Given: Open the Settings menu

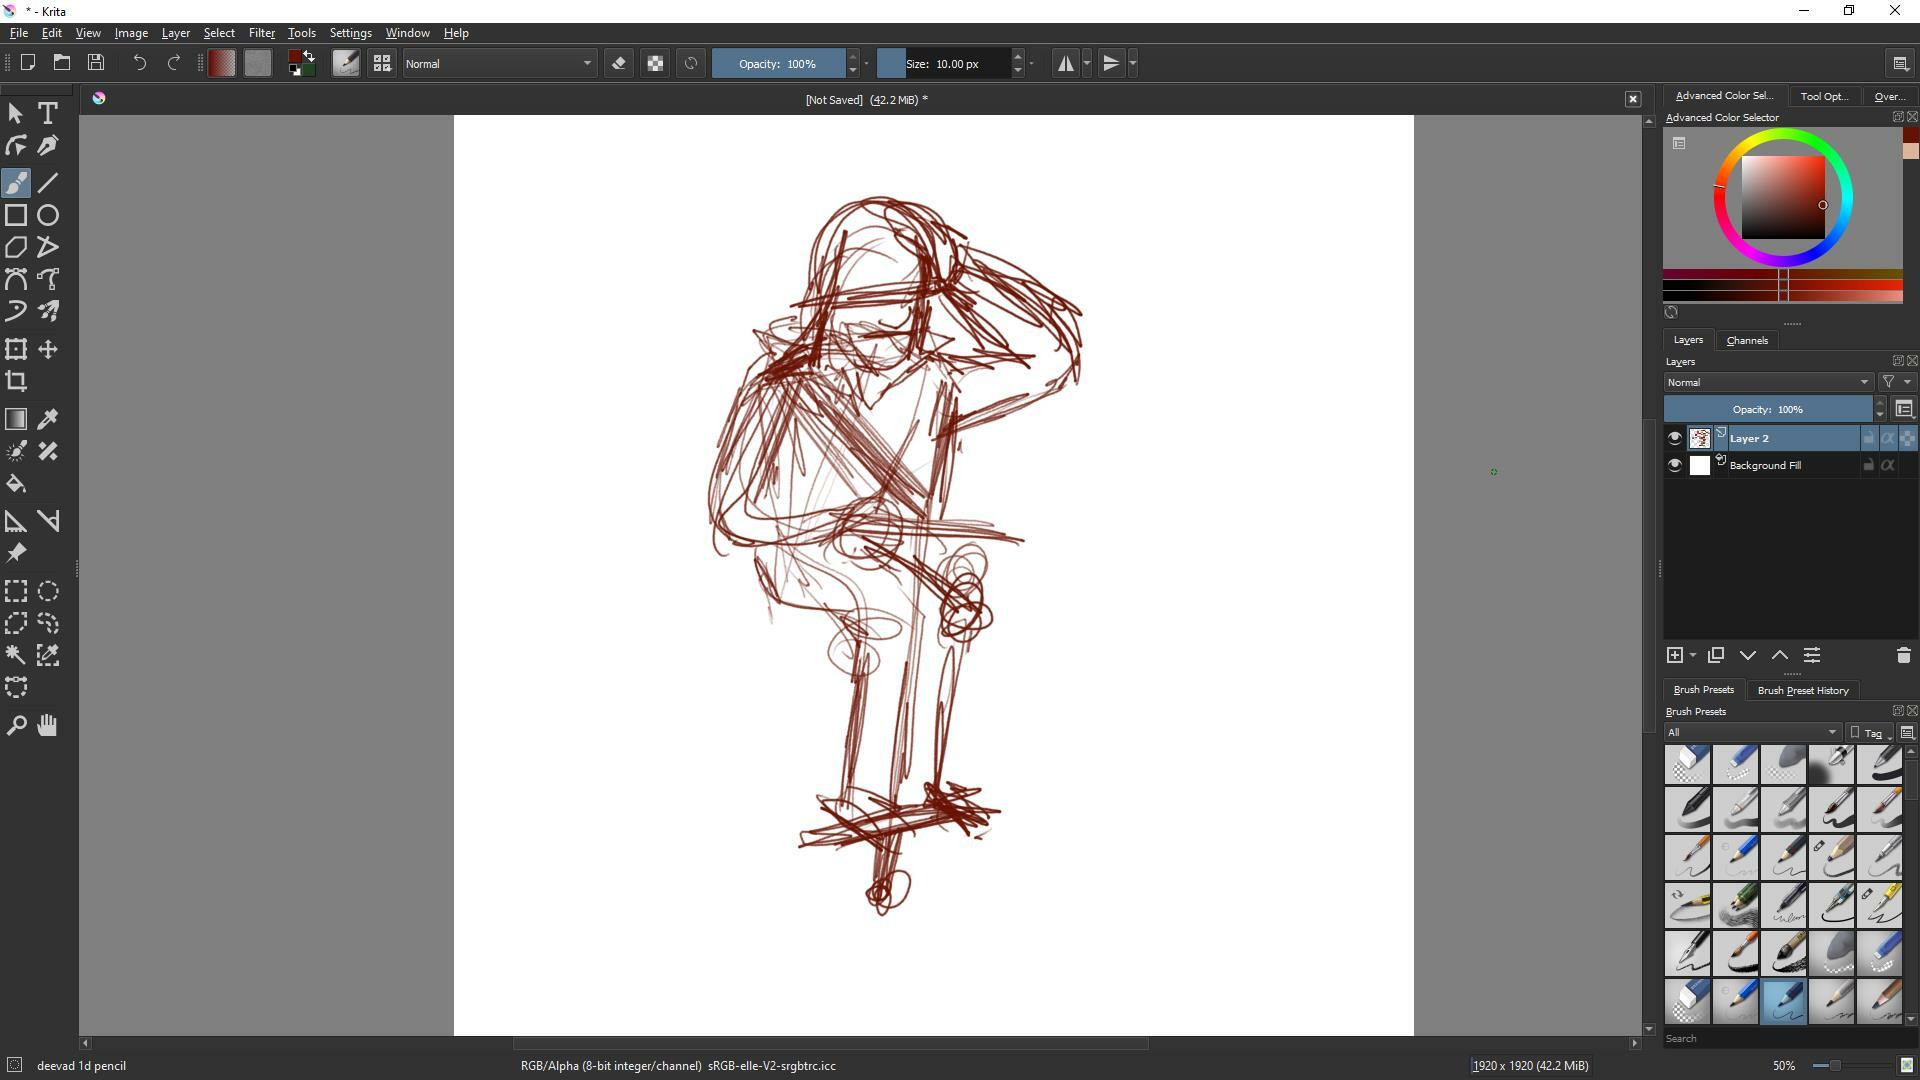Looking at the screenshot, I should pos(350,33).
